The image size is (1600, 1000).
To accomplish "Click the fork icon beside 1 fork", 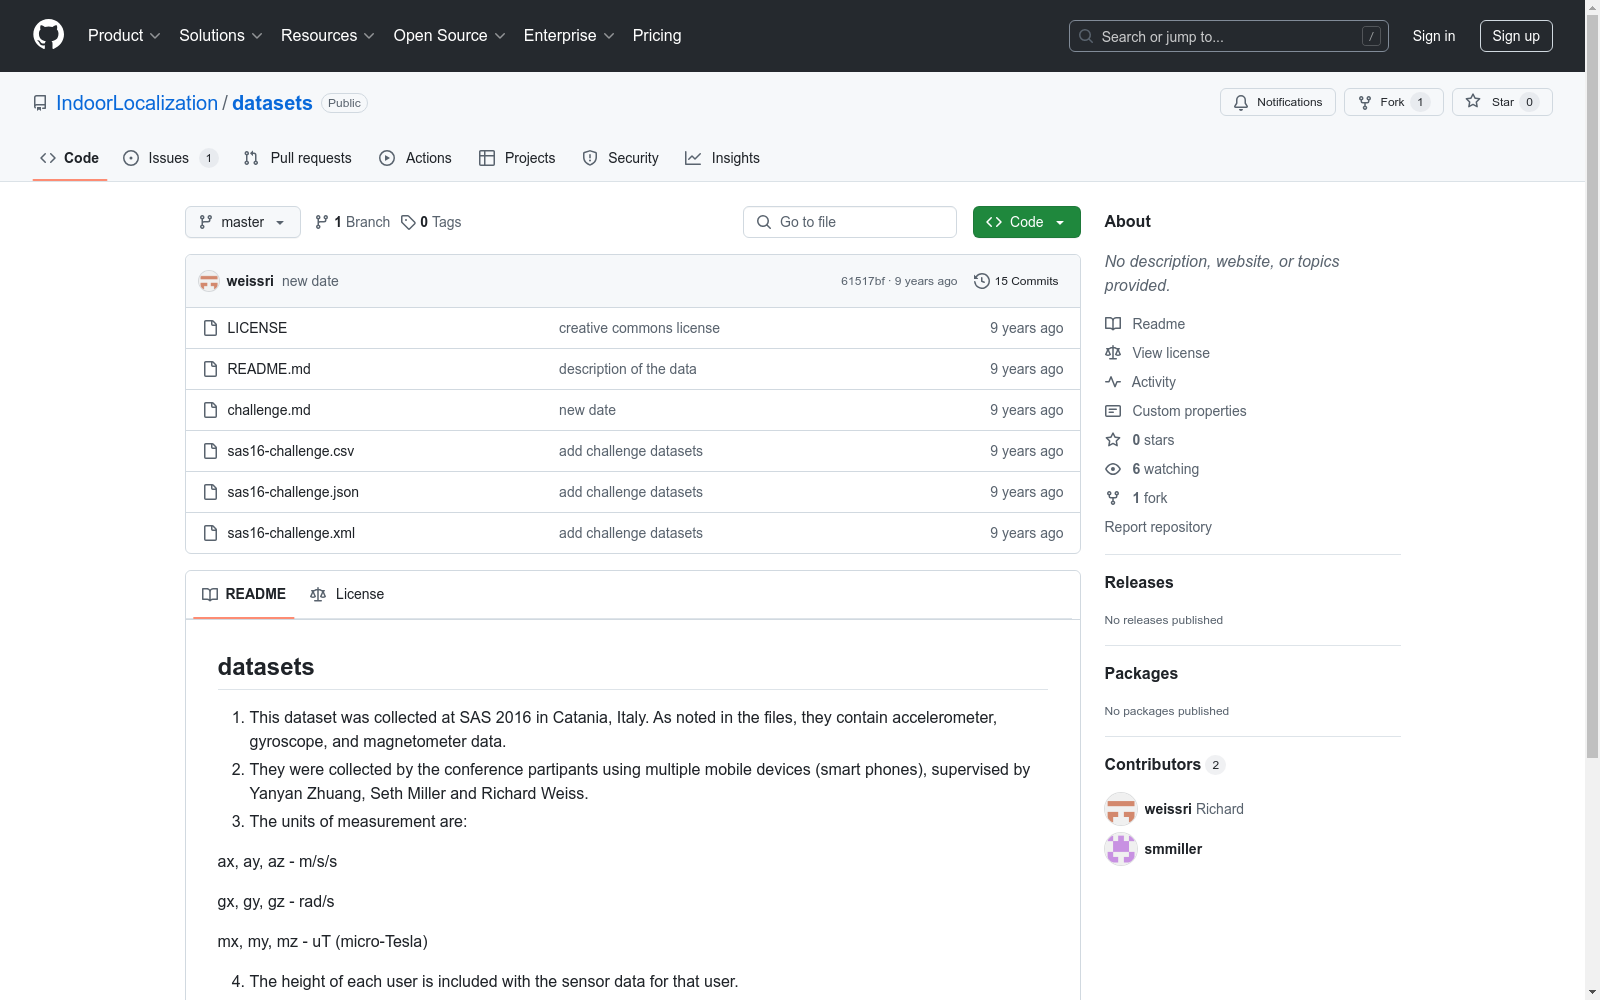I will tap(1113, 498).
